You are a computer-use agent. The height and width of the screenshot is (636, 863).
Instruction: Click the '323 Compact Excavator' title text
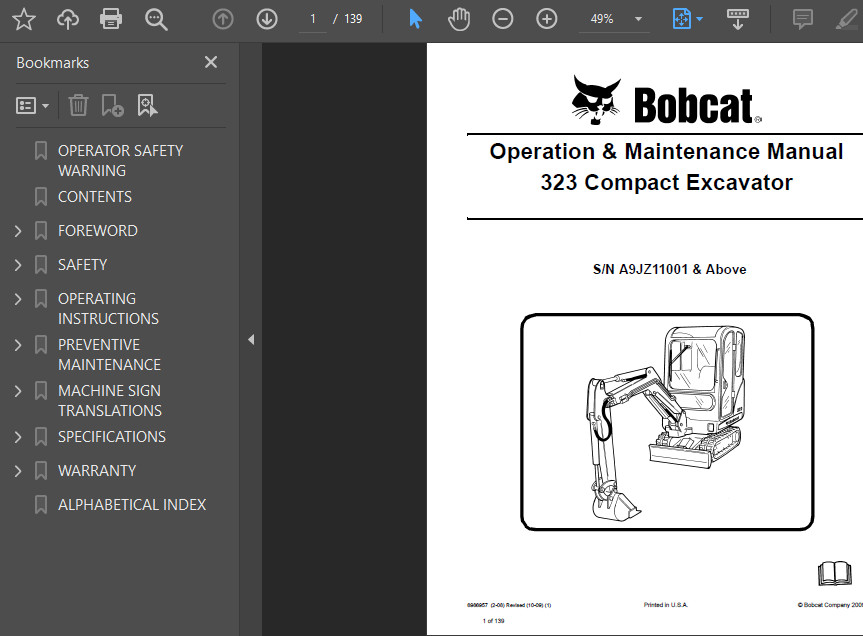(x=667, y=183)
